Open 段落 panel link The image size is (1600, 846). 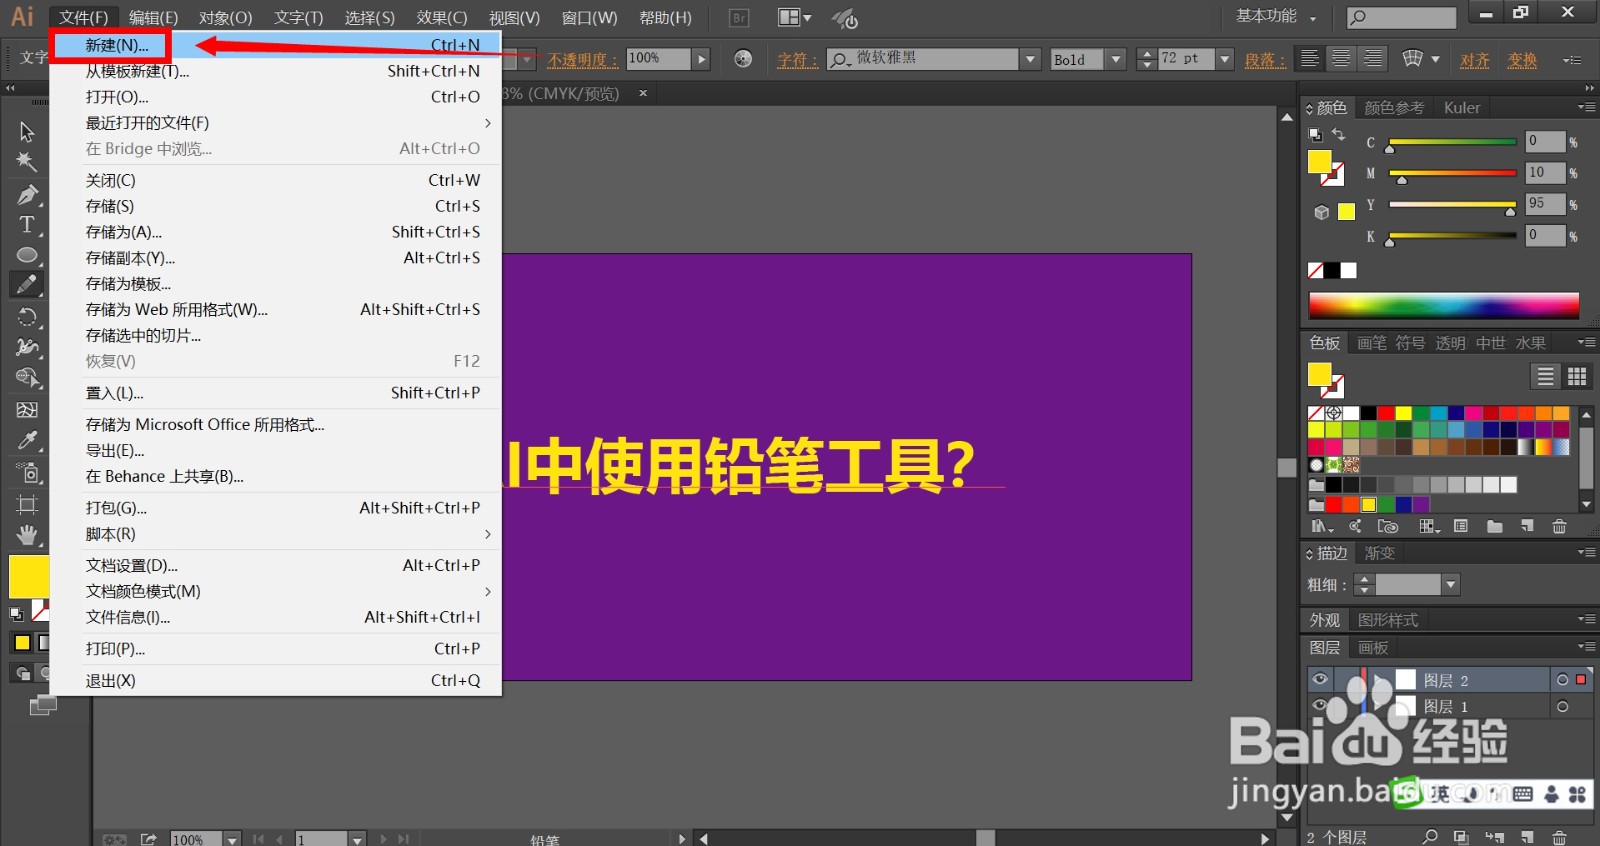pos(1265,60)
